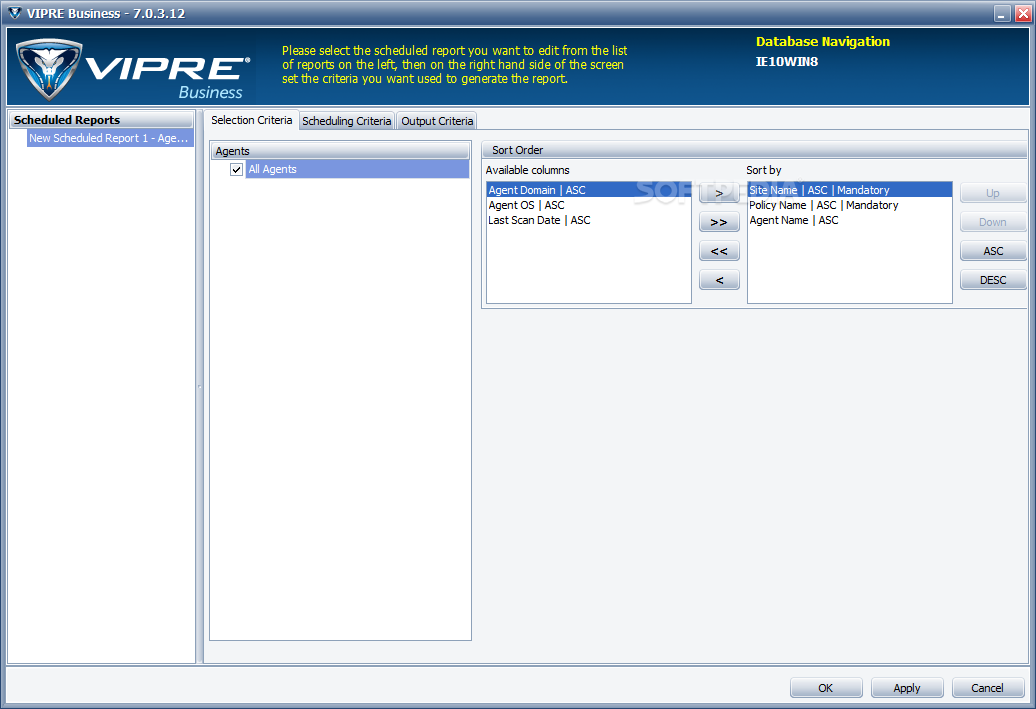Move all columns with >> button

[x=719, y=222]
